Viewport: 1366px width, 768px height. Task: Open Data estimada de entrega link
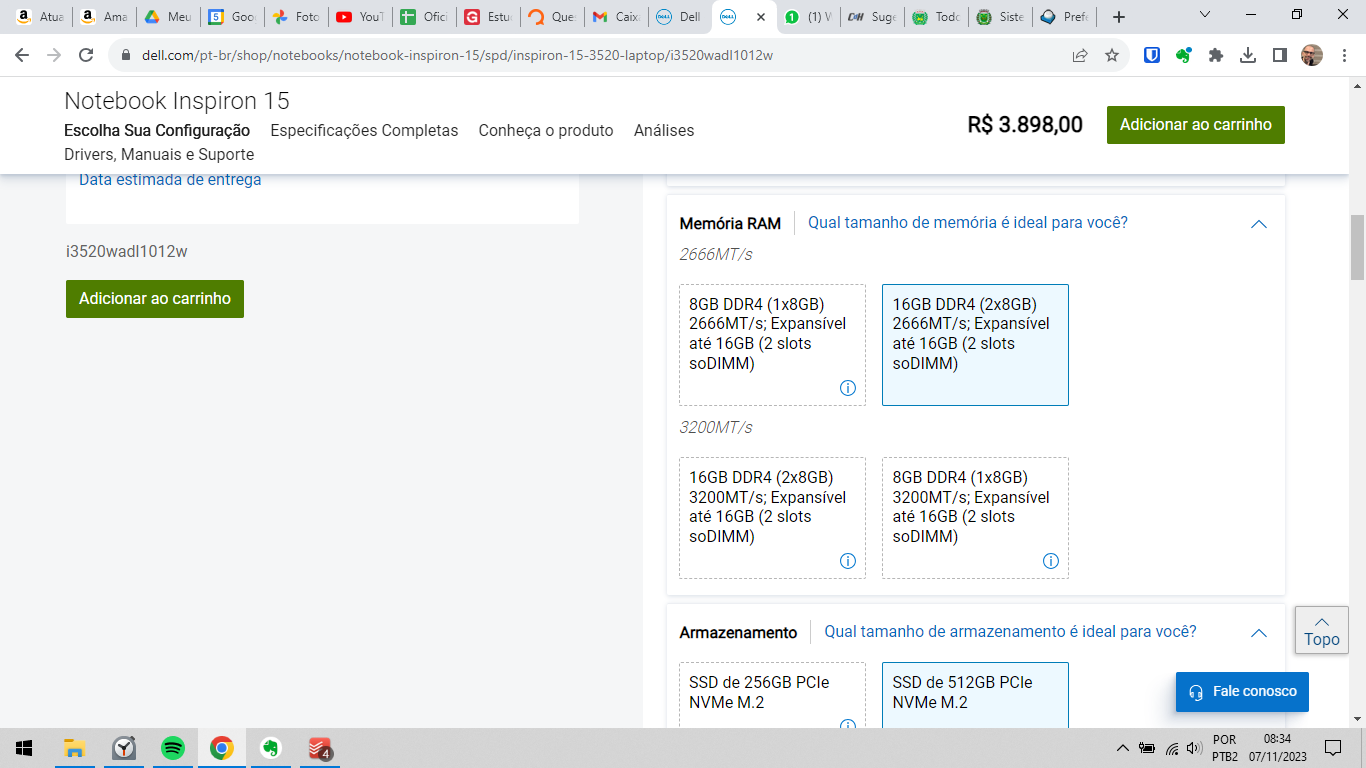[170, 180]
